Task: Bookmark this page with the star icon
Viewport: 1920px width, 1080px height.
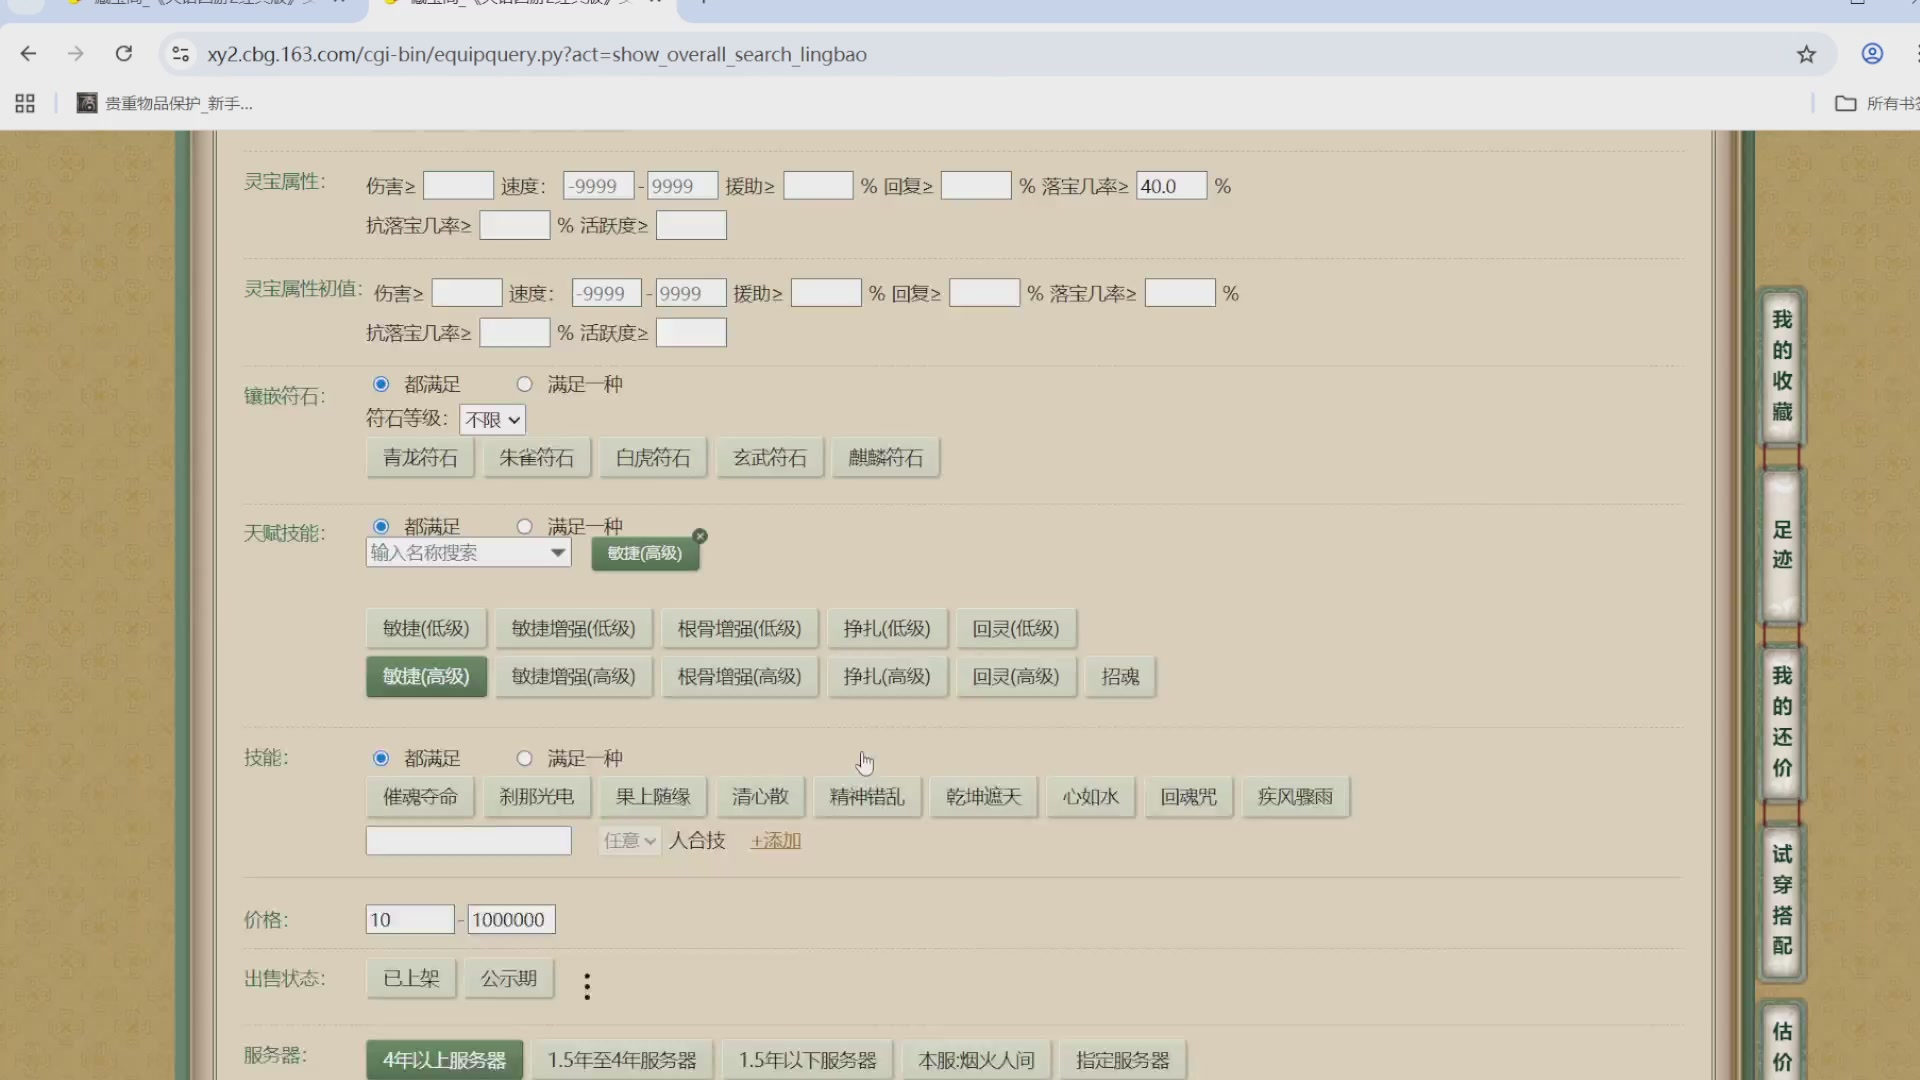Action: click(1806, 54)
